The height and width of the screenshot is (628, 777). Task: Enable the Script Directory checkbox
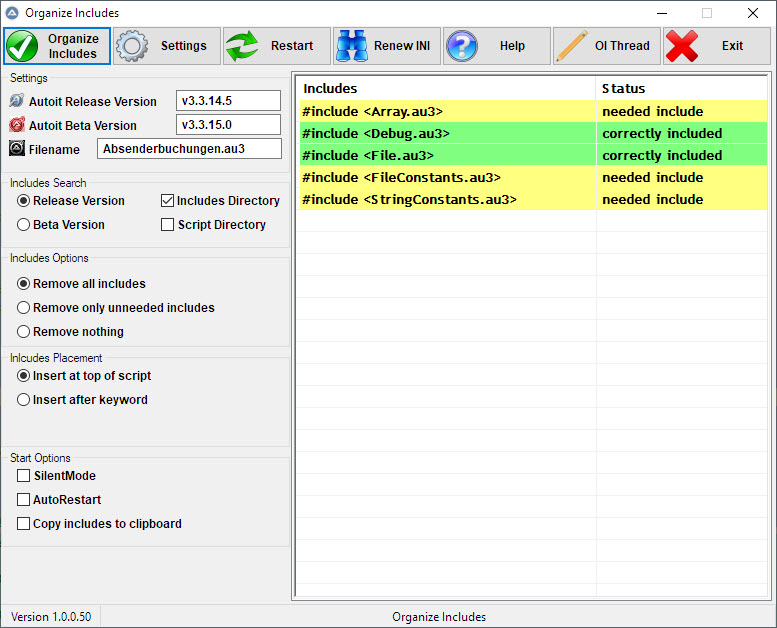point(168,225)
